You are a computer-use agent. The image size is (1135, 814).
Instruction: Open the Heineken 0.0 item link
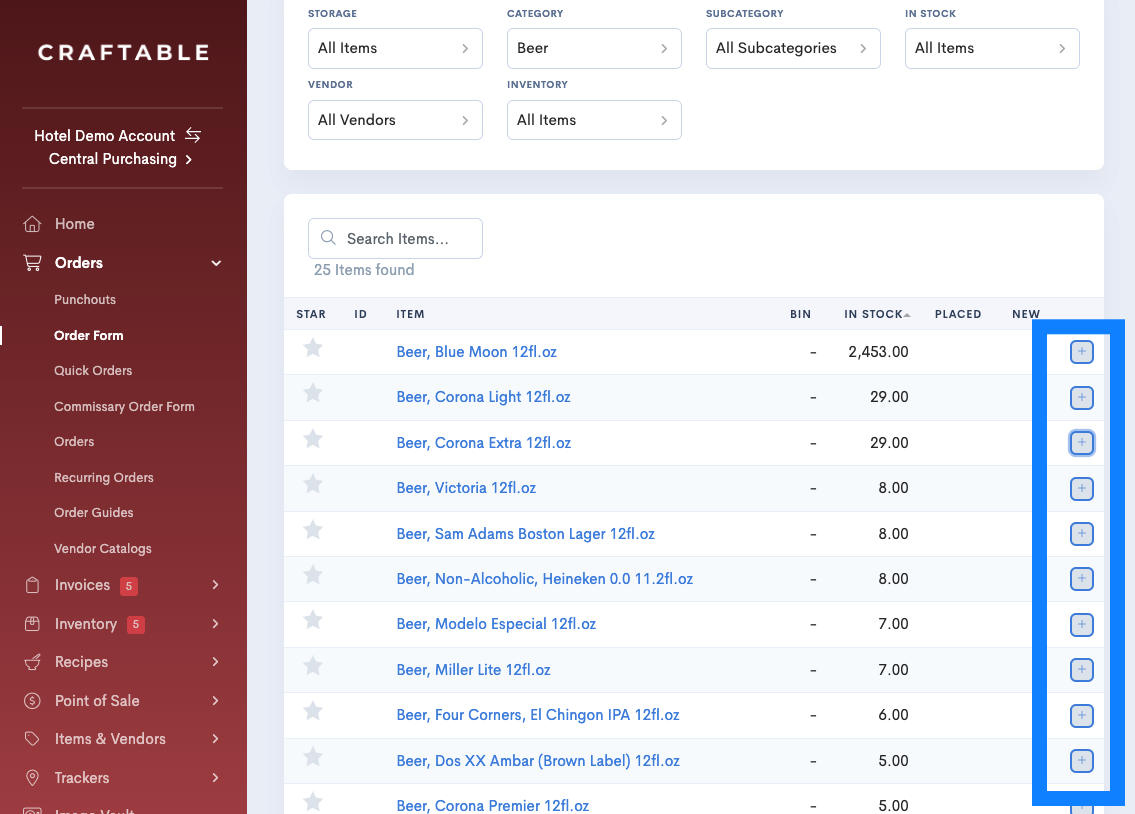click(544, 579)
